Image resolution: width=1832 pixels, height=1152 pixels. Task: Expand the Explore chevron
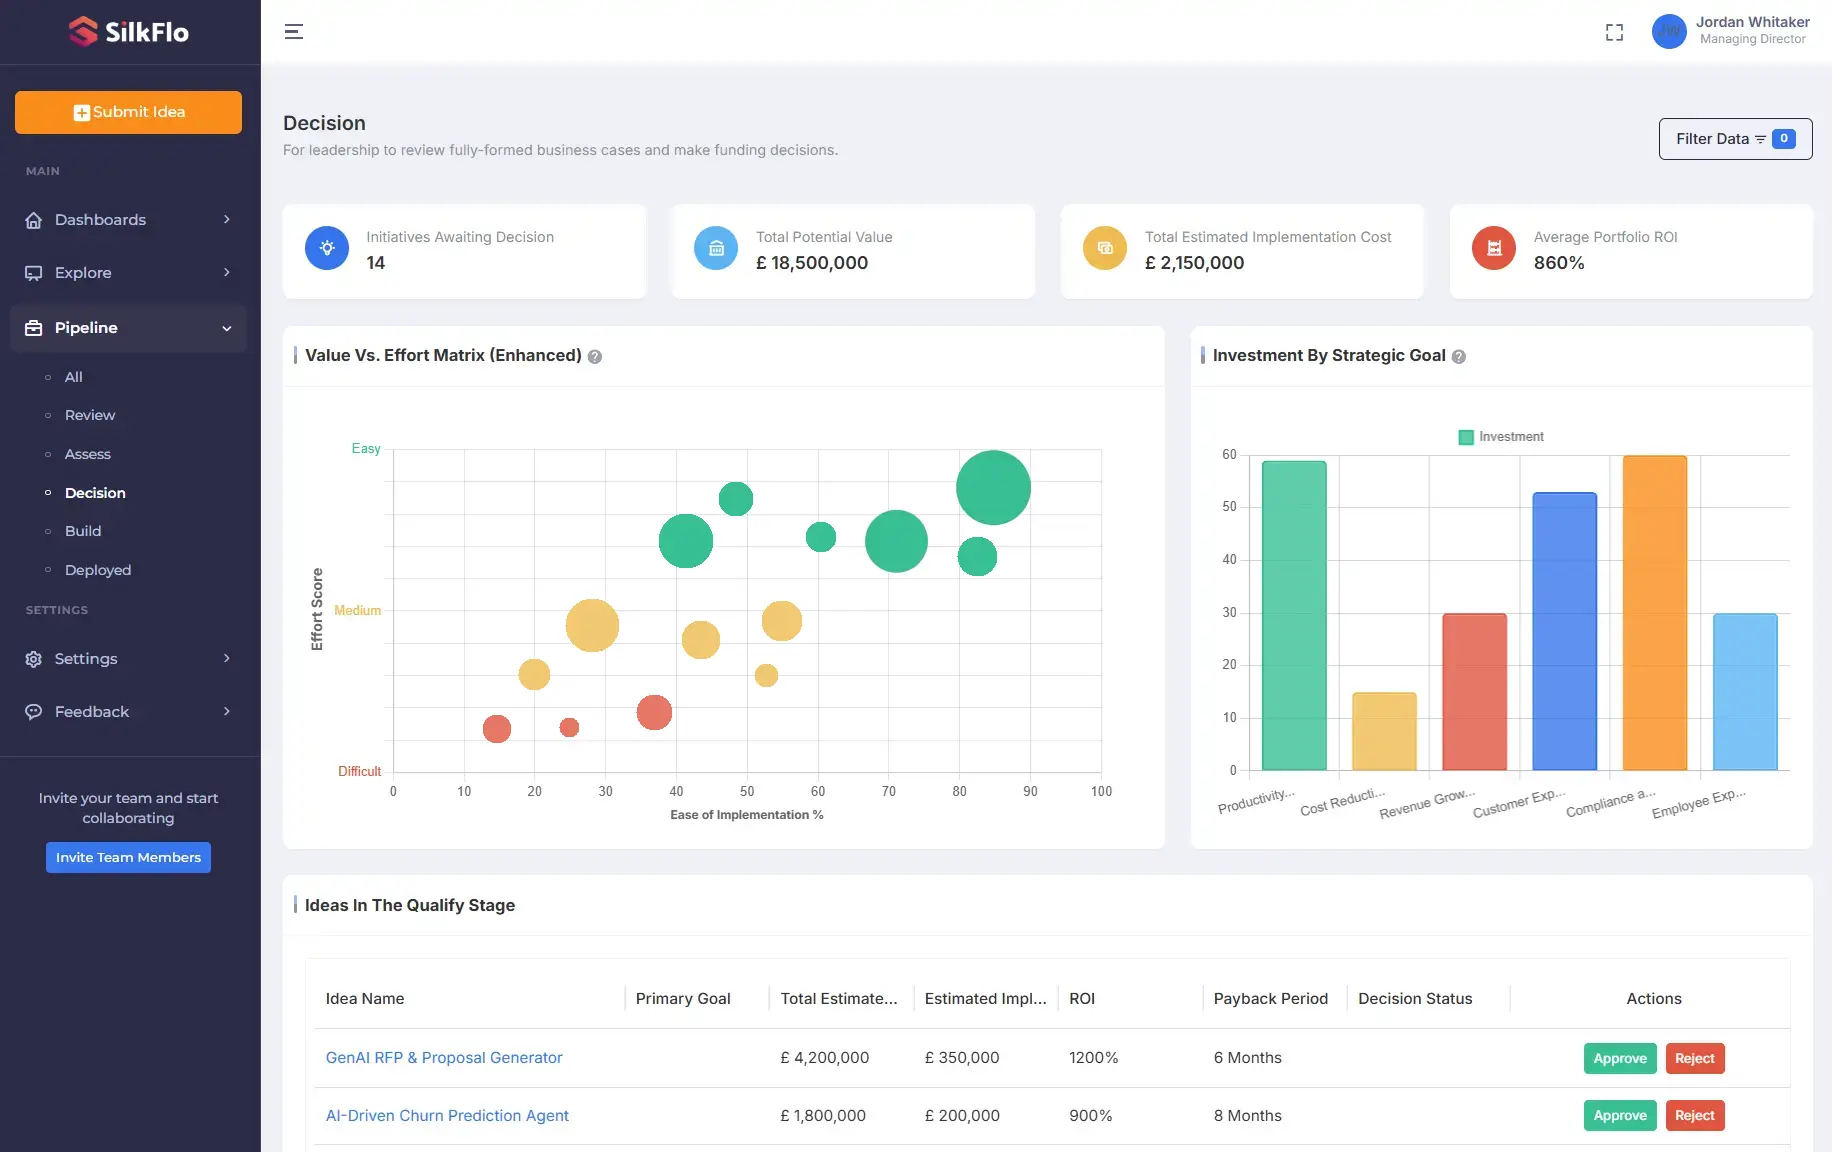pos(227,273)
